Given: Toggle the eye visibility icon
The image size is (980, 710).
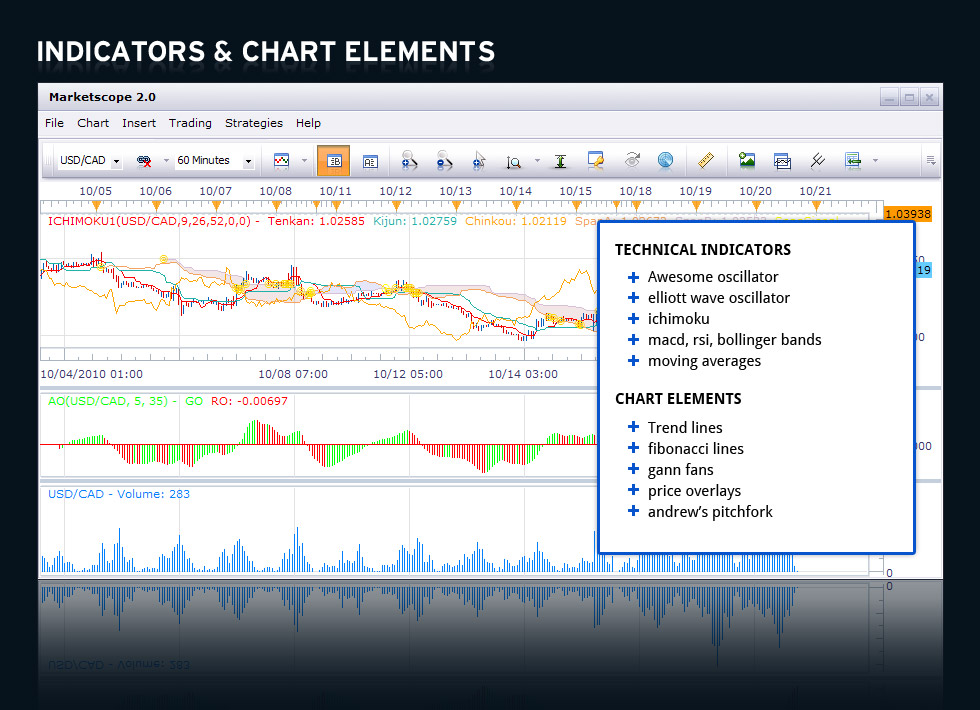Looking at the screenshot, I should click(x=632, y=160).
